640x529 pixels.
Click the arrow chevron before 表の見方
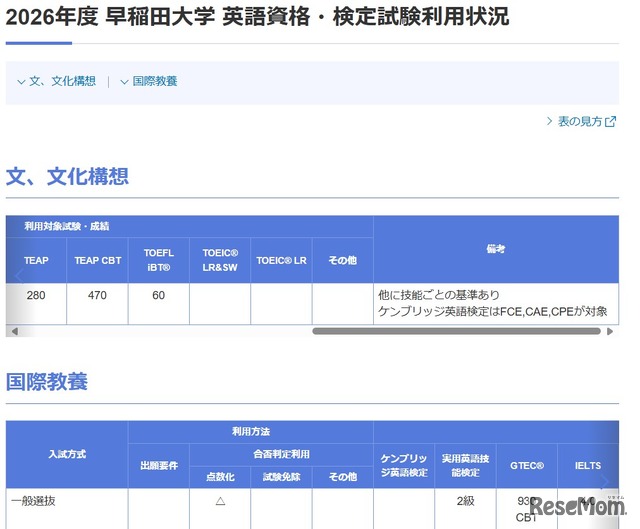pos(549,121)
